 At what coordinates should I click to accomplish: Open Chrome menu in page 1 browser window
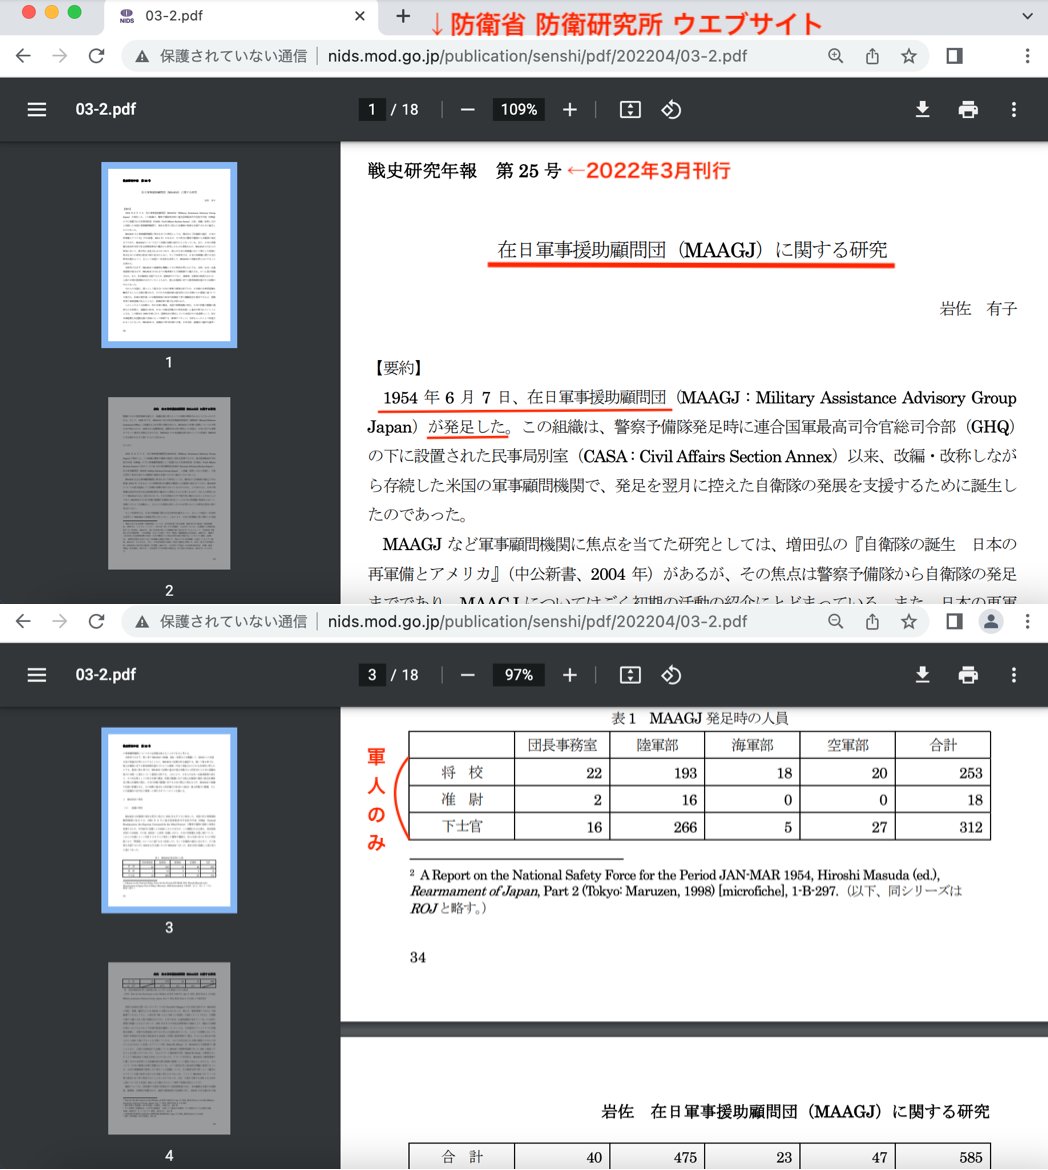click(x=1027, y=56)
